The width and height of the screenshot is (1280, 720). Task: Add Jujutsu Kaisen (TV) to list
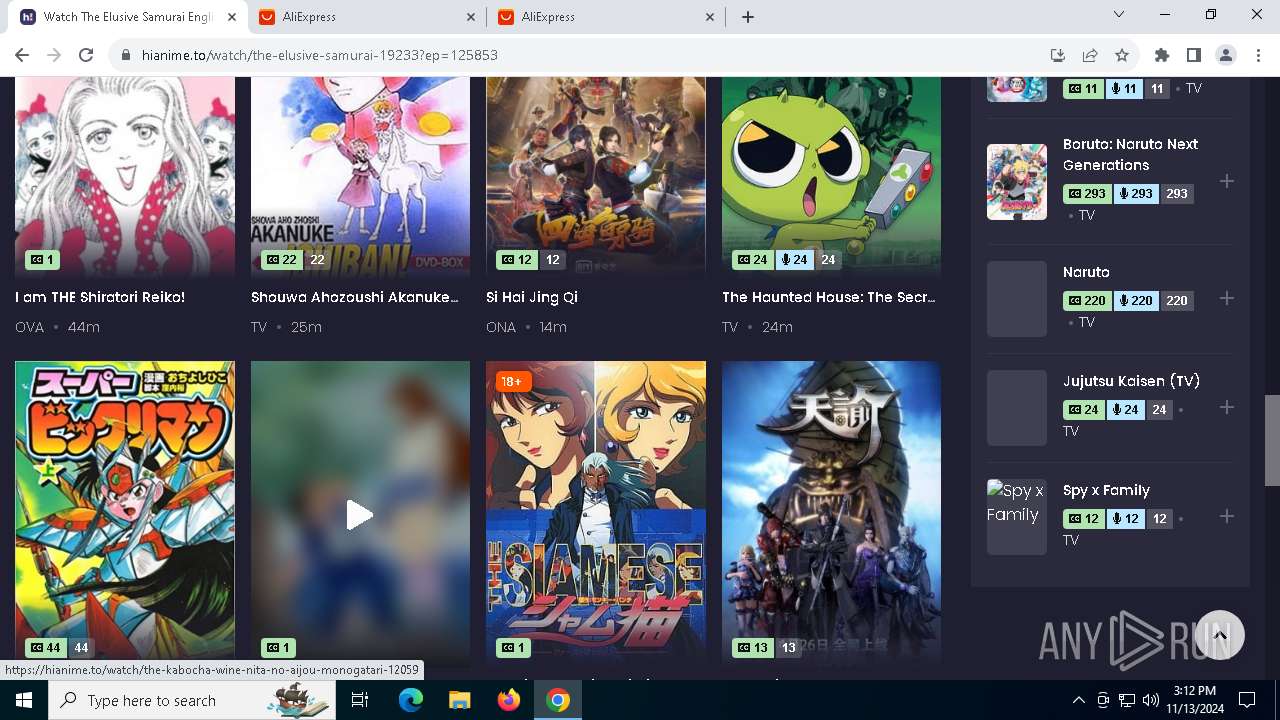pyautogui.click(x=1227, y=407)
